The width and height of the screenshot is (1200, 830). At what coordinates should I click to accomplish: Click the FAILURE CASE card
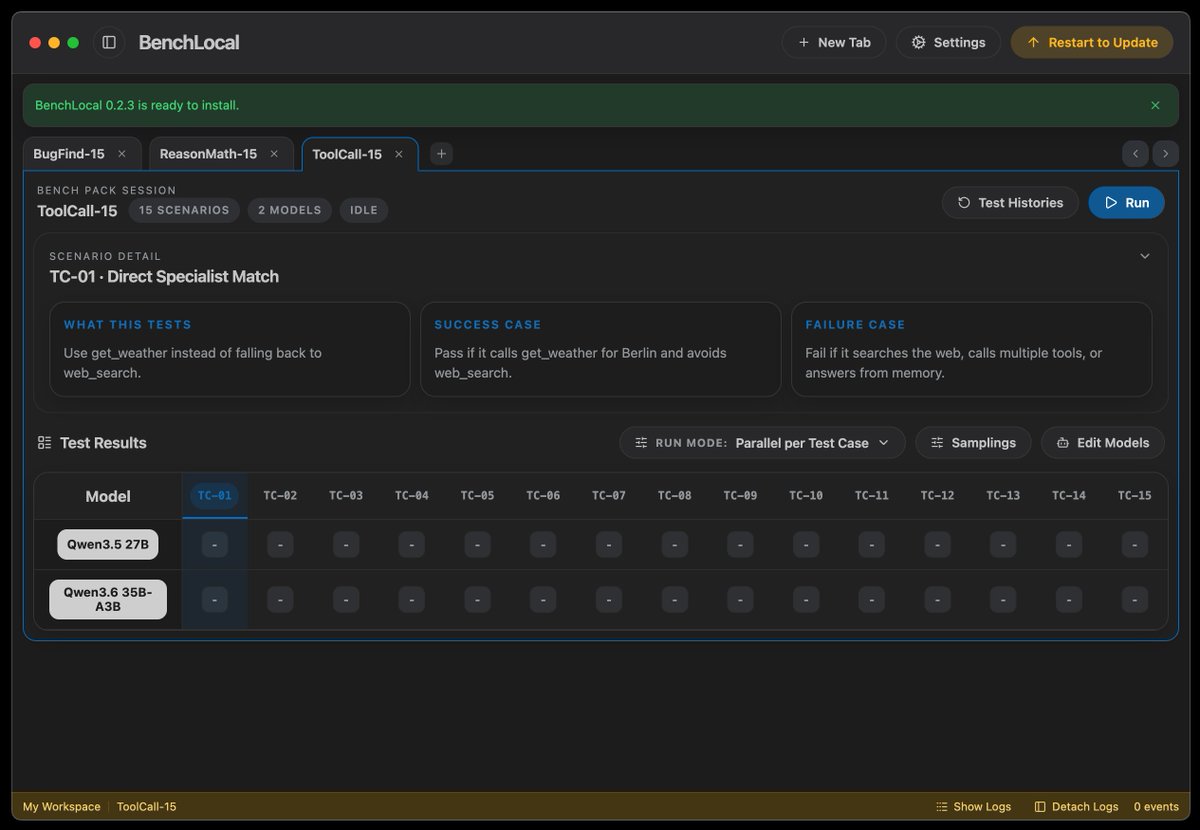[x=972, y=350]
